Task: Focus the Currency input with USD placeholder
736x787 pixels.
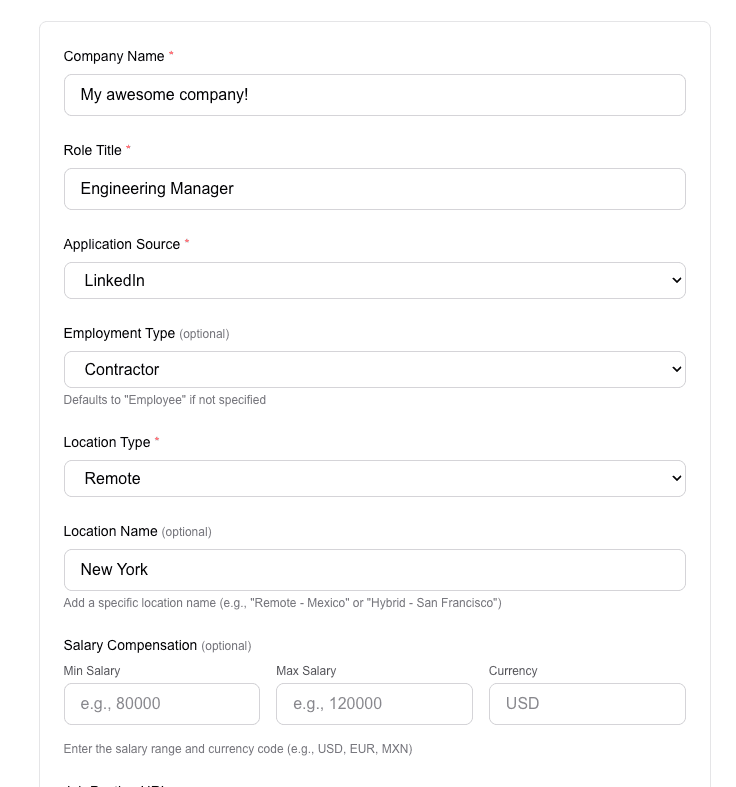Action: 587,704
